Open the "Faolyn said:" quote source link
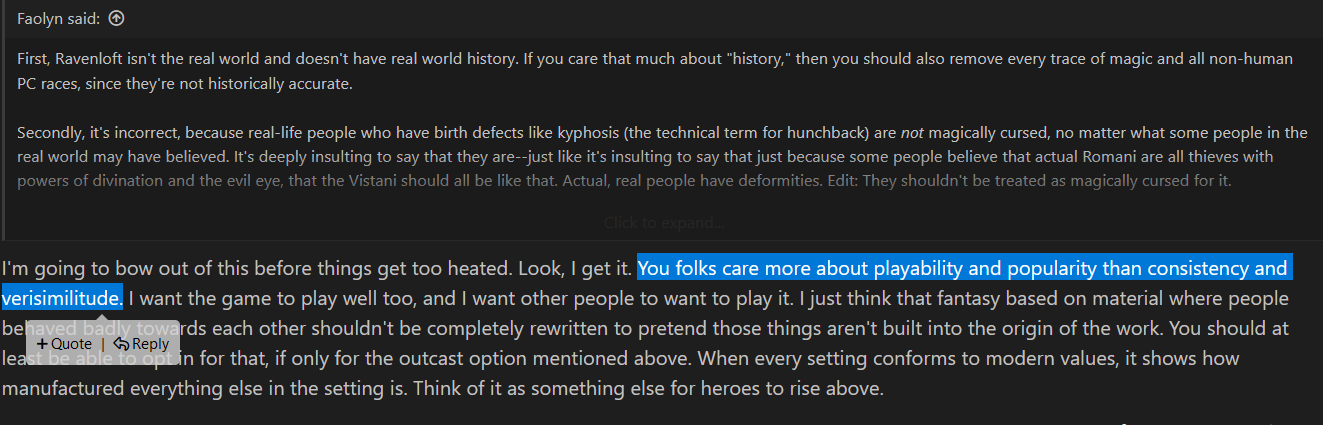The image size is (1323, 425). 58,18
